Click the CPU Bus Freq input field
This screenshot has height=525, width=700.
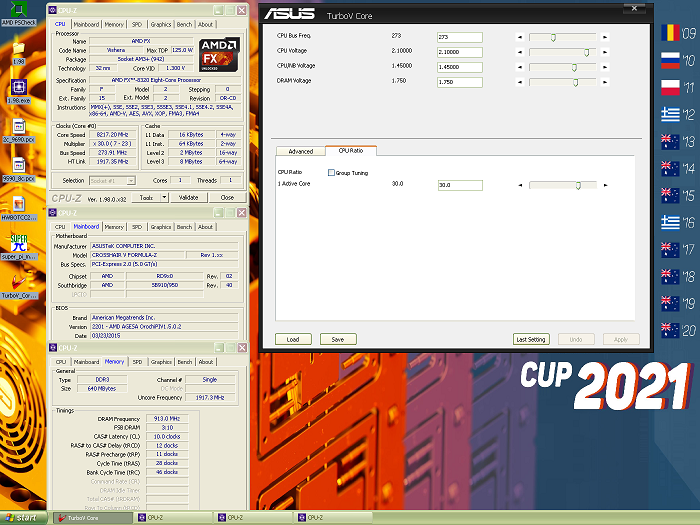pos(460,37)
